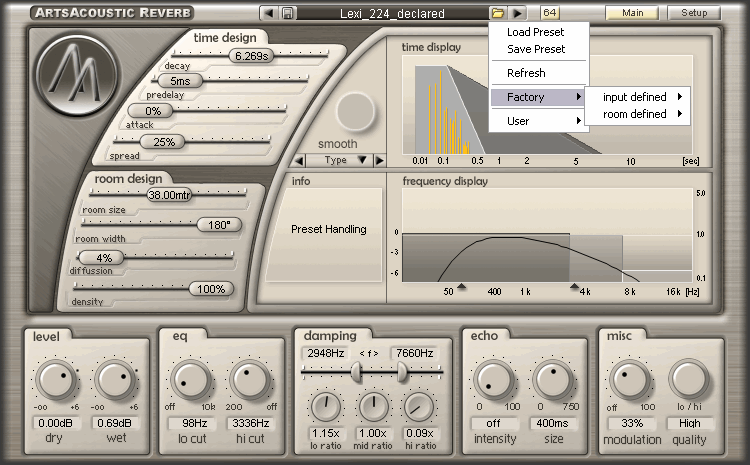
Task: Click the Main button
Action: pyautogui.click(x=632, y=13)
